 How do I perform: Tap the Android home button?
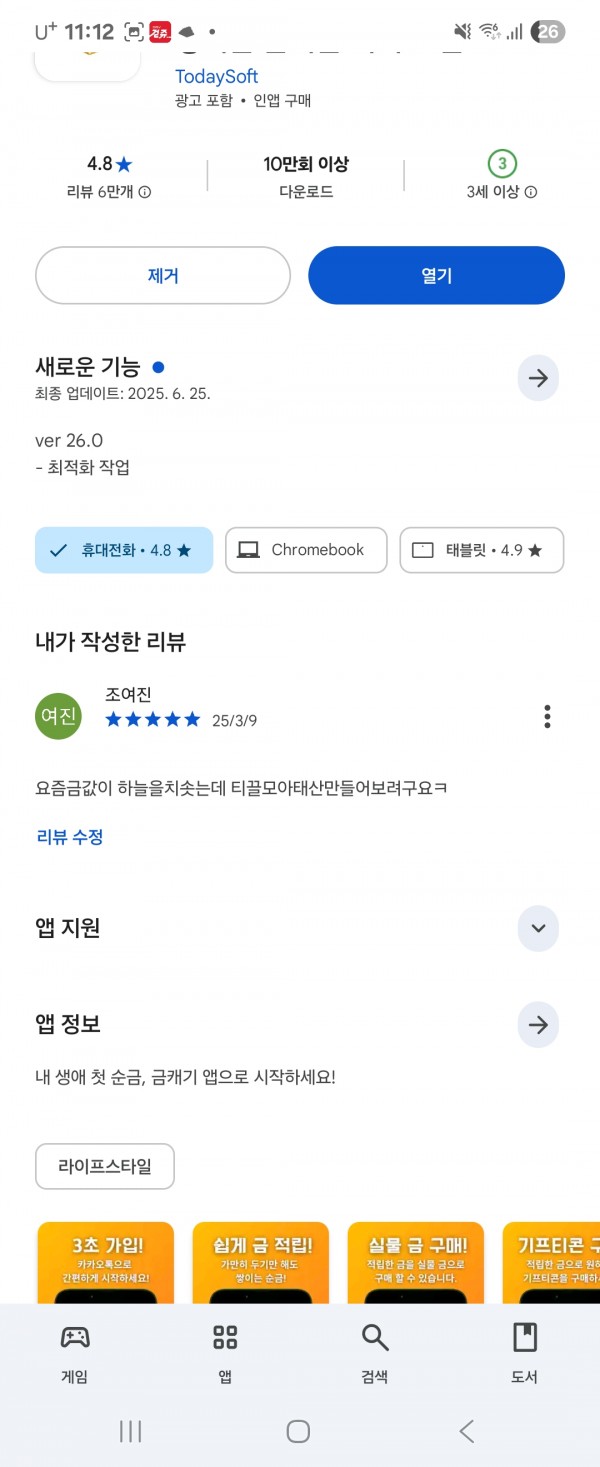point(298,1431)
